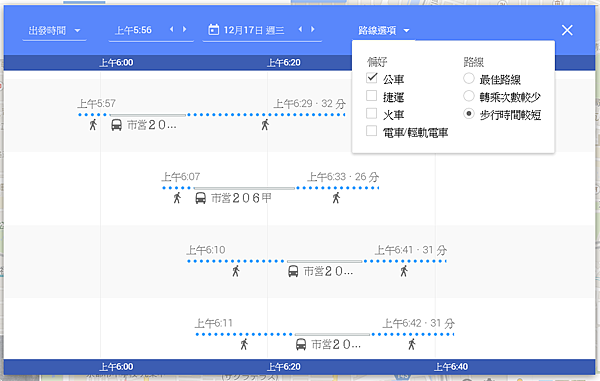Image resolution: width=600 pixels, height=381 pixels.
Task: Click first walking icon in 上午5:57 route
Action: tap(93, 125)
